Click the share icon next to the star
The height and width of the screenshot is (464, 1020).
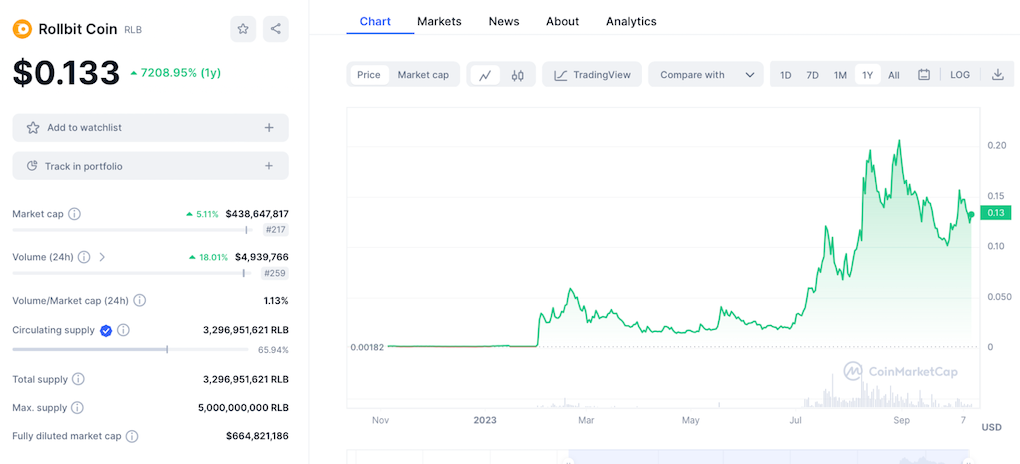(x=276, y=29)
